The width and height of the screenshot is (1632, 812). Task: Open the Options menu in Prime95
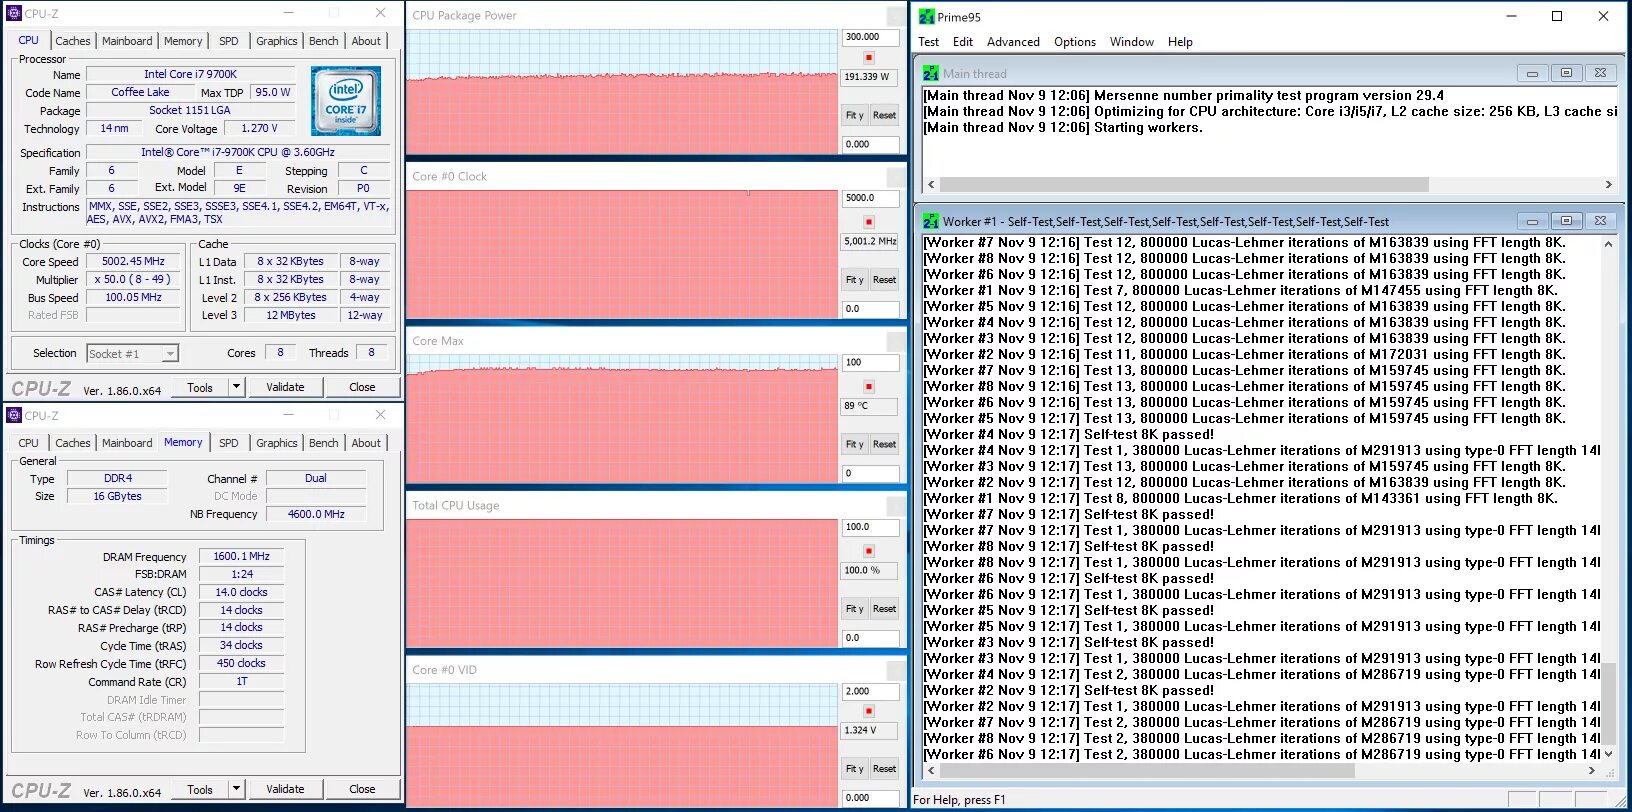1075,42
